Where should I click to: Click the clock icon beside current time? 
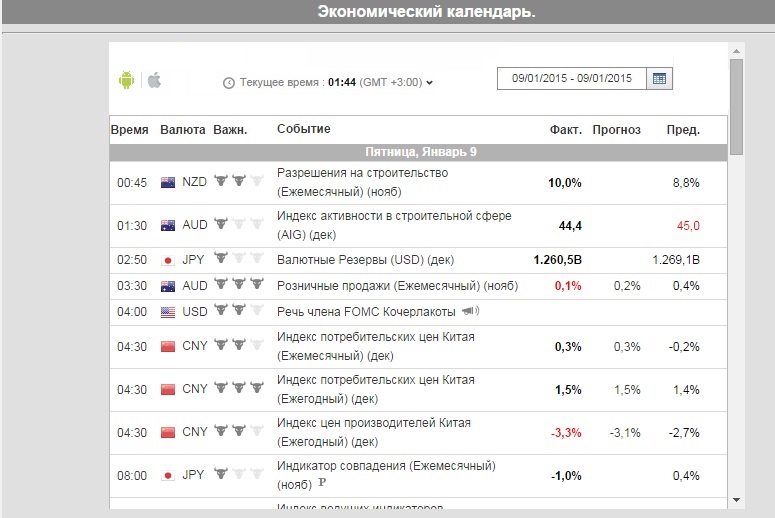(228, 82)
